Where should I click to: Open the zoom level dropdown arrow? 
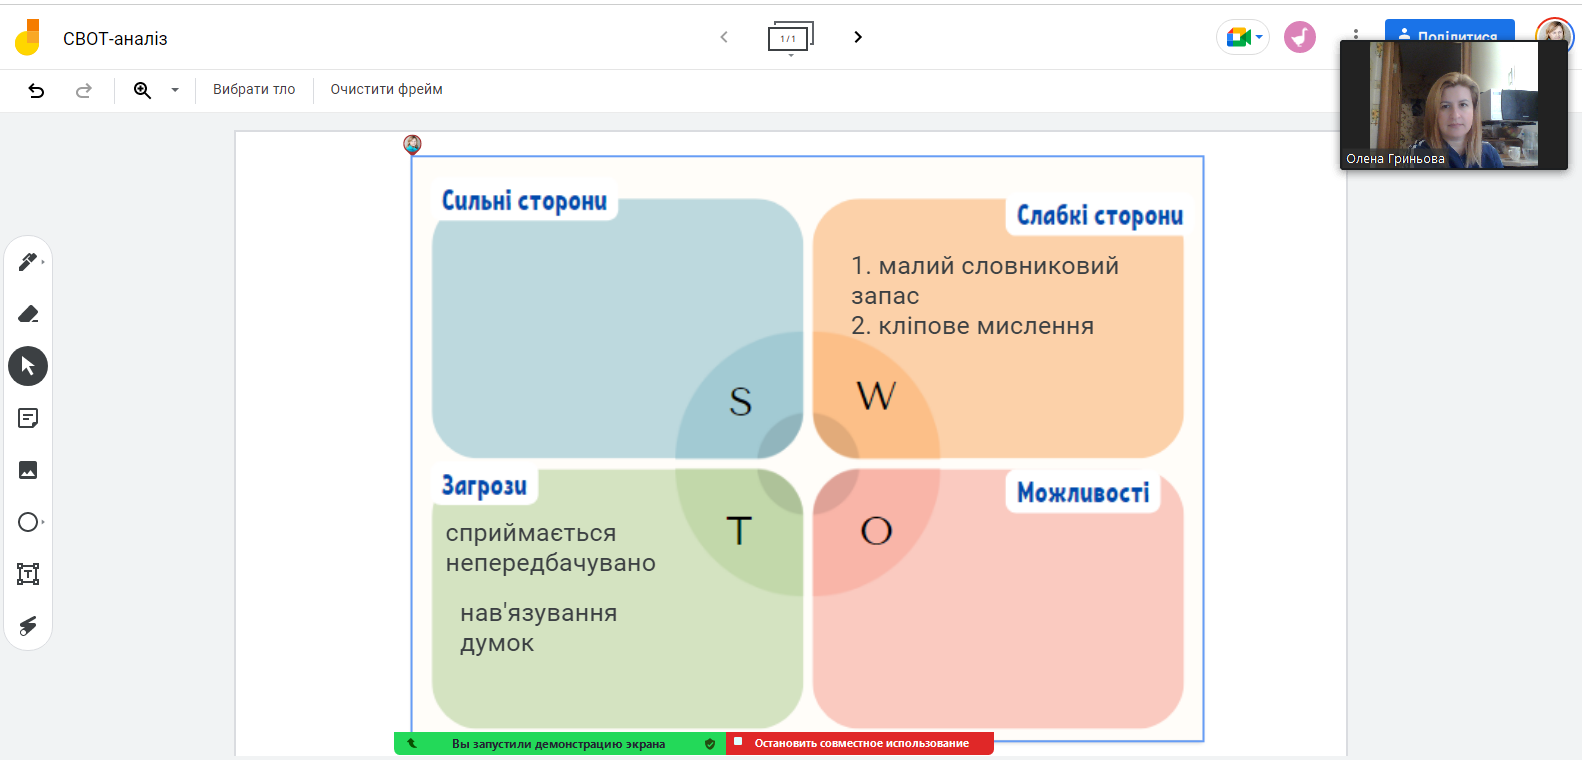coord(175,90)
